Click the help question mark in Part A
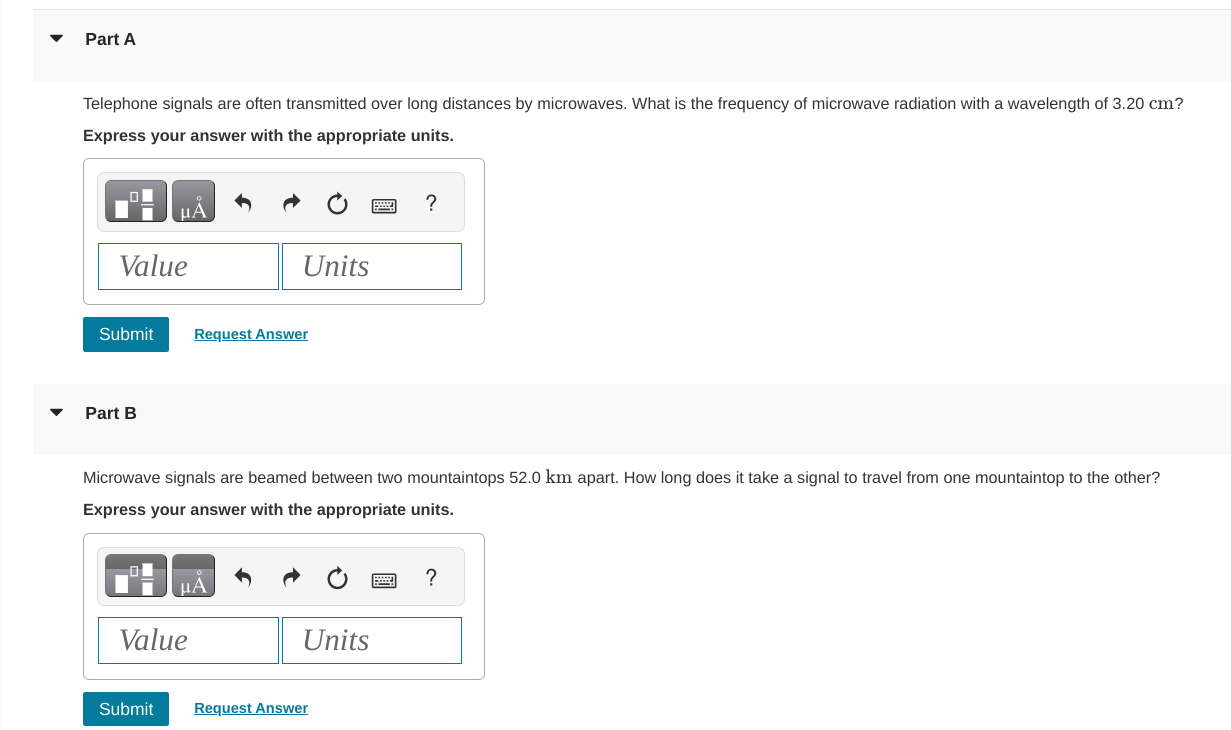 431,202
